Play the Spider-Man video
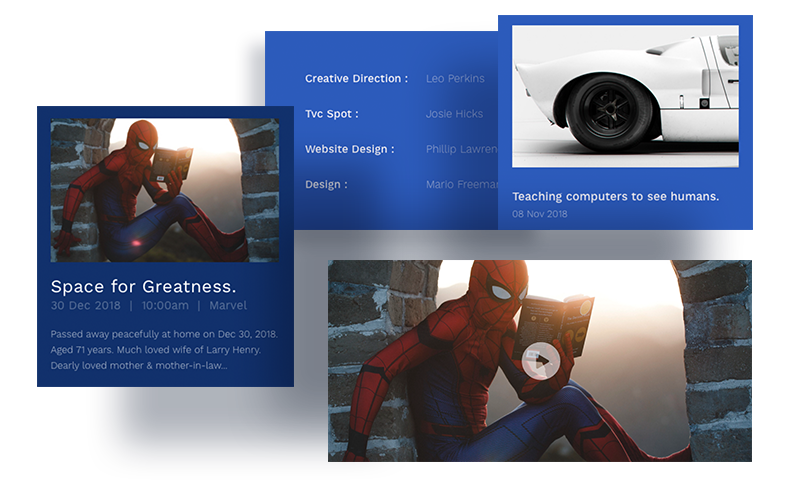798x498 pixels. click(539, 361)
